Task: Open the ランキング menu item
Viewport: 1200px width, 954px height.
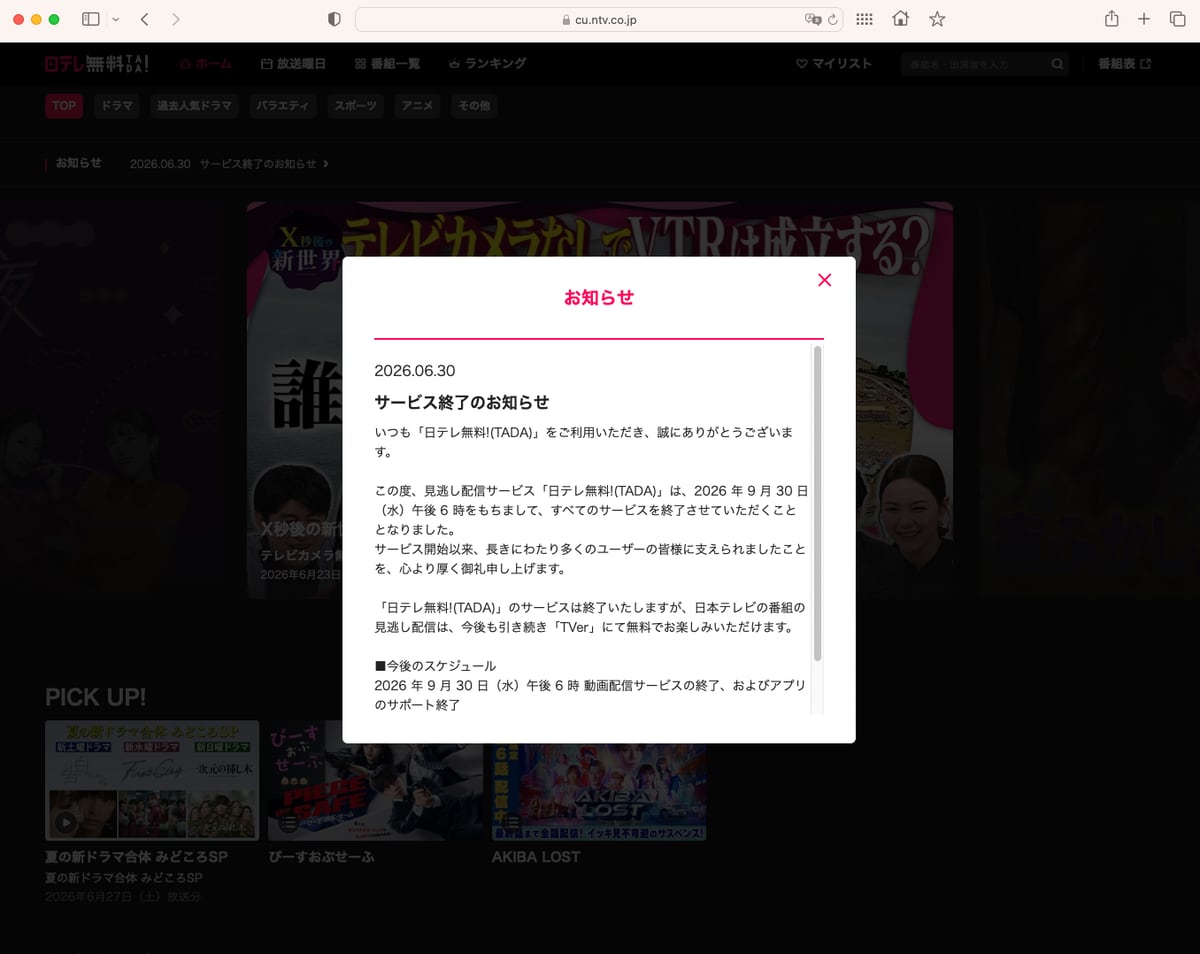Action: click(x=487, y=63)
